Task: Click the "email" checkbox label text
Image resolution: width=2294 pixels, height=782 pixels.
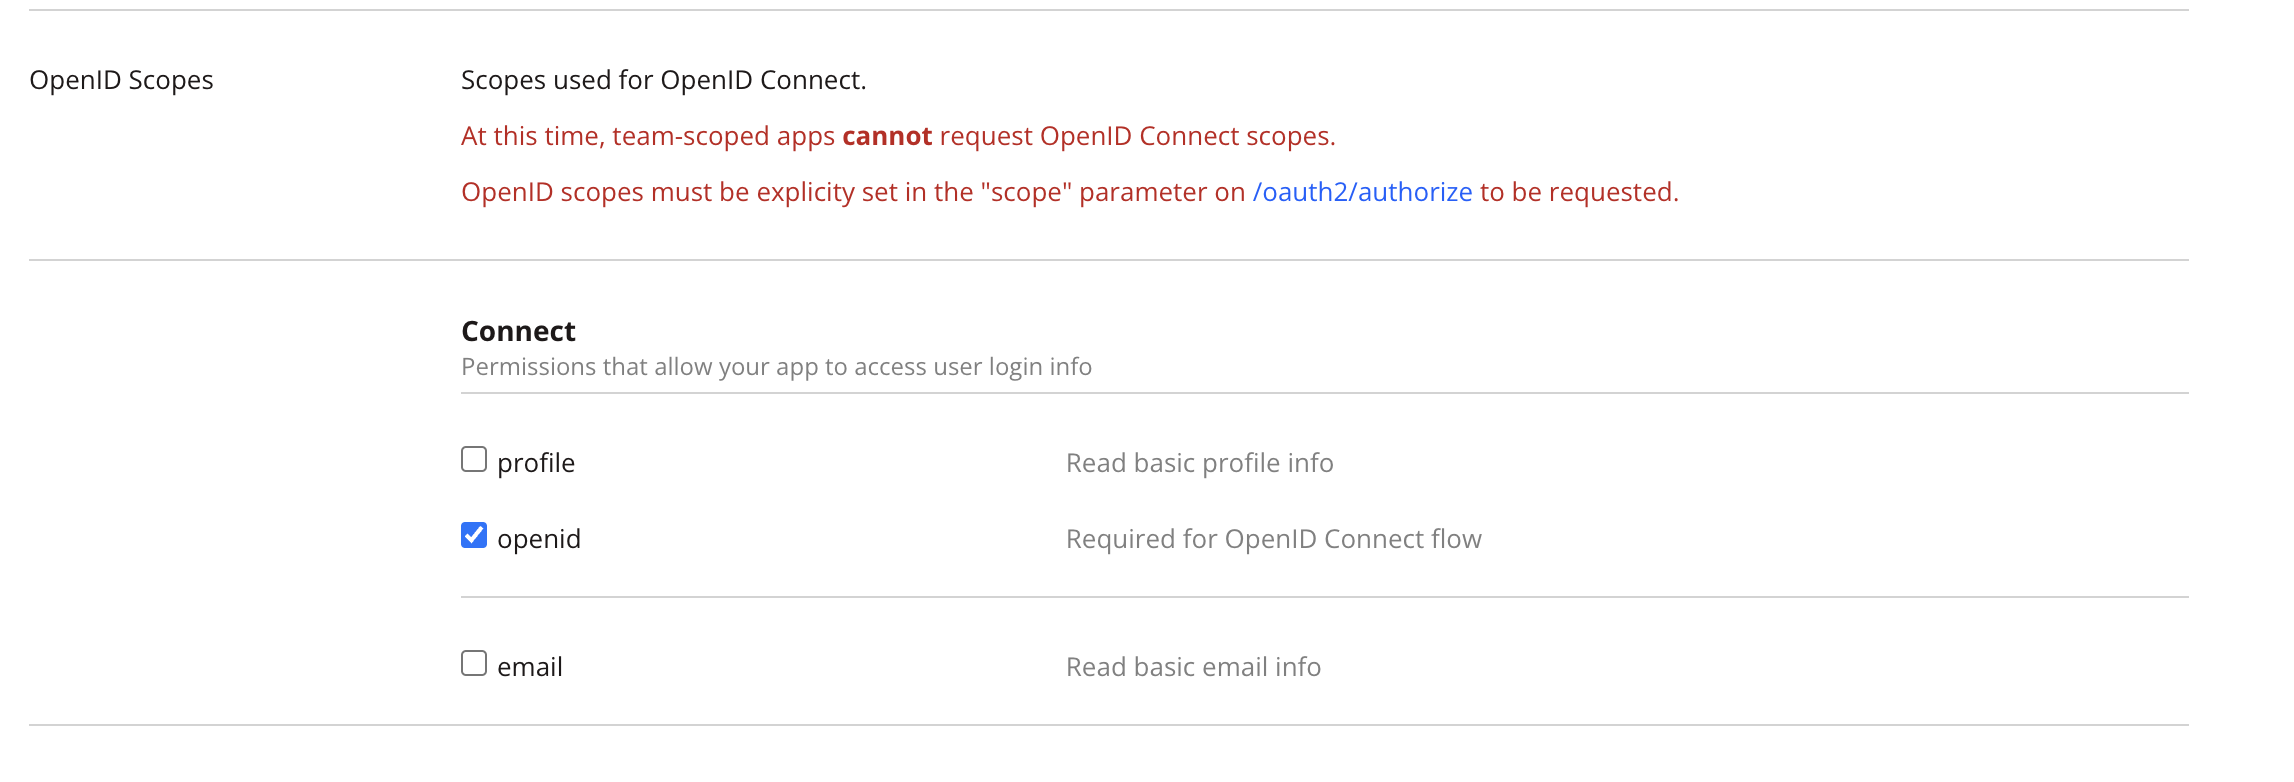Action: pyautogui.click(x=530, y=667)
